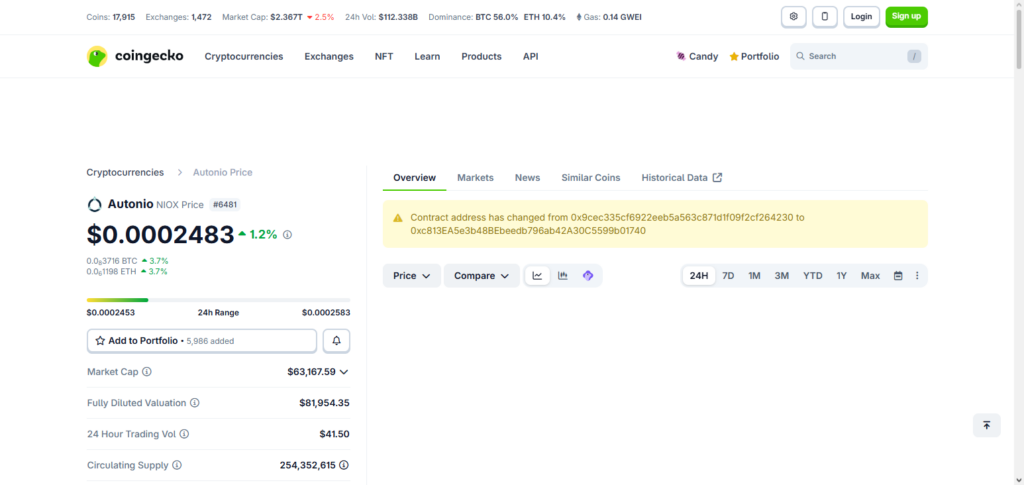Image resolution: width=1024 pixels, height=485 pixels.
Task: Click the price alert bell icon
Action: tap(336, 341)
